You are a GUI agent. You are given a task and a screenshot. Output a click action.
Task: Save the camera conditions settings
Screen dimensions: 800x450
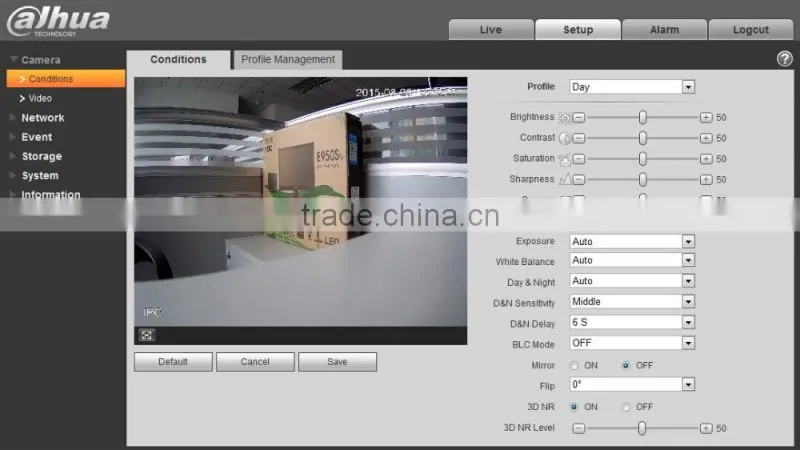[x=337, y=362]
